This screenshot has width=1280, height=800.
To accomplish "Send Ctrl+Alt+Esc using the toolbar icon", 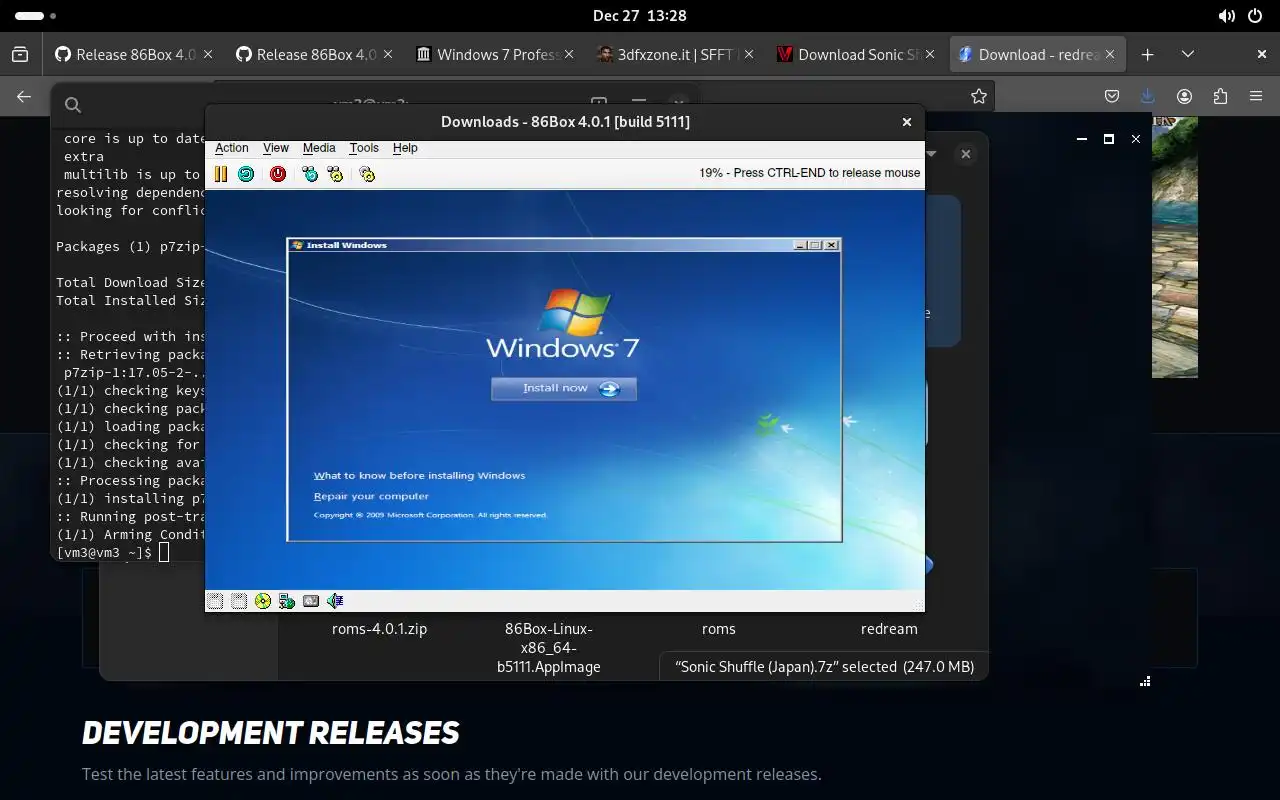I will click(335, 174).
